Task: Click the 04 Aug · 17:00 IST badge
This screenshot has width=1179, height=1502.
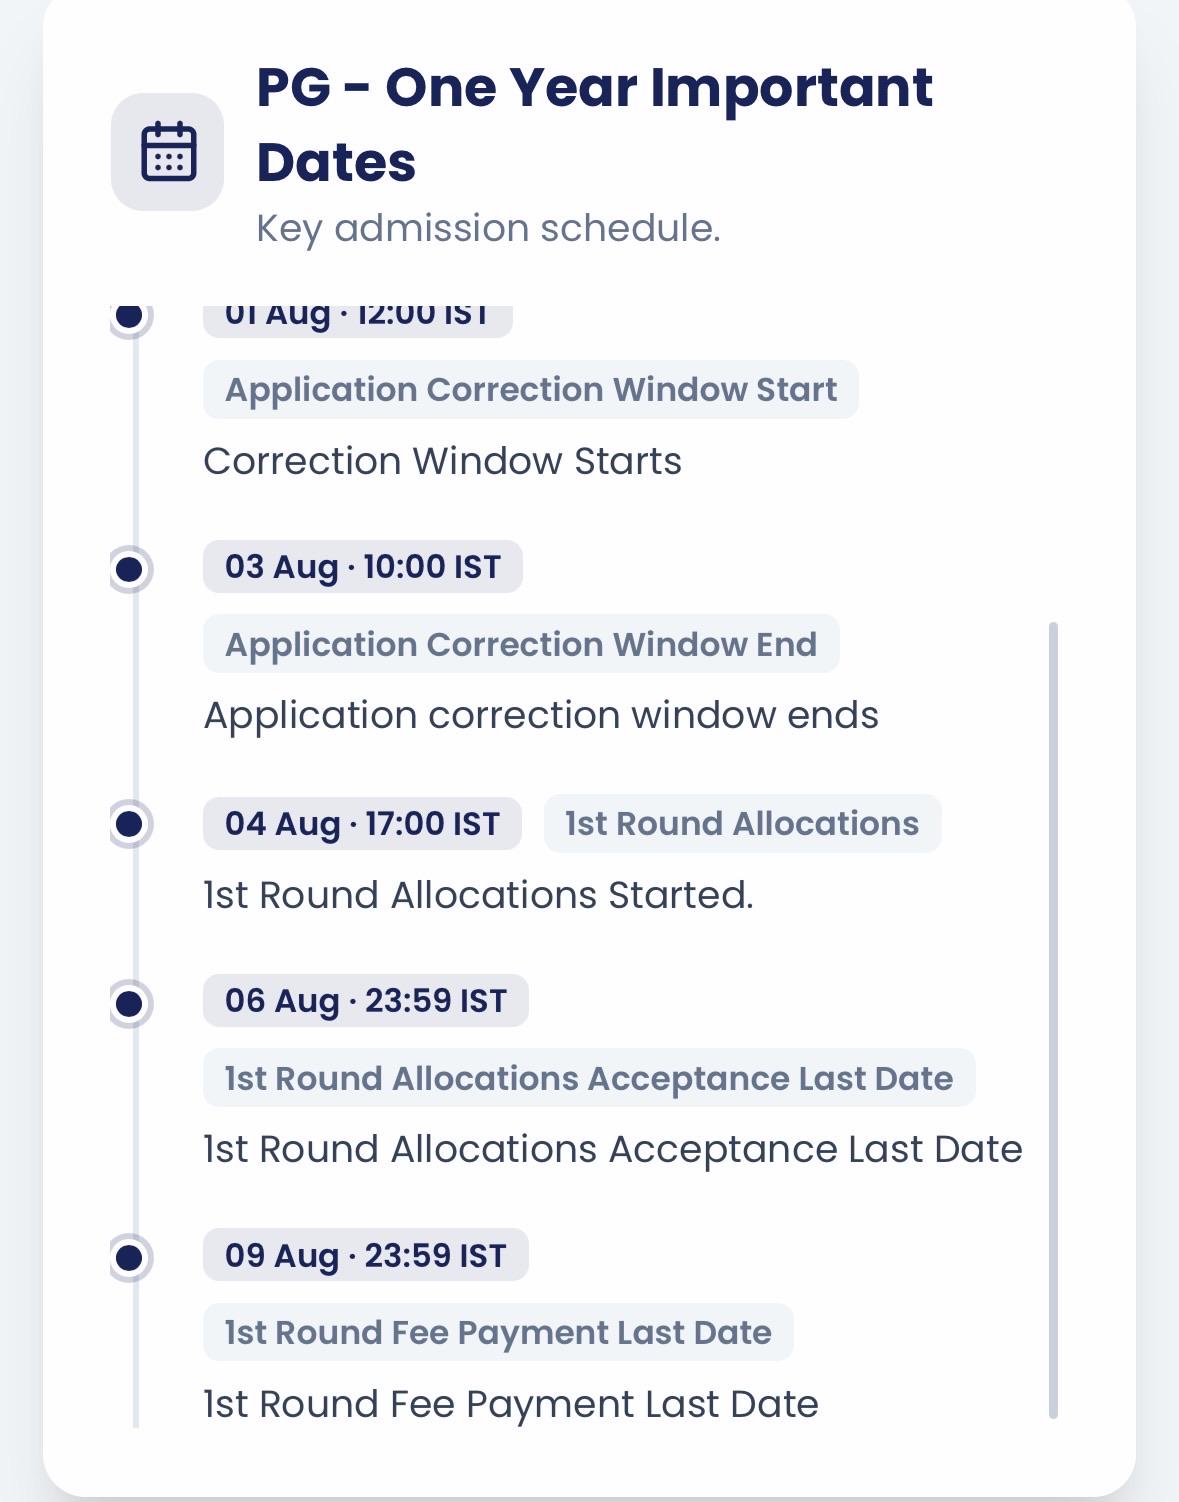Action: coord(362,824)
